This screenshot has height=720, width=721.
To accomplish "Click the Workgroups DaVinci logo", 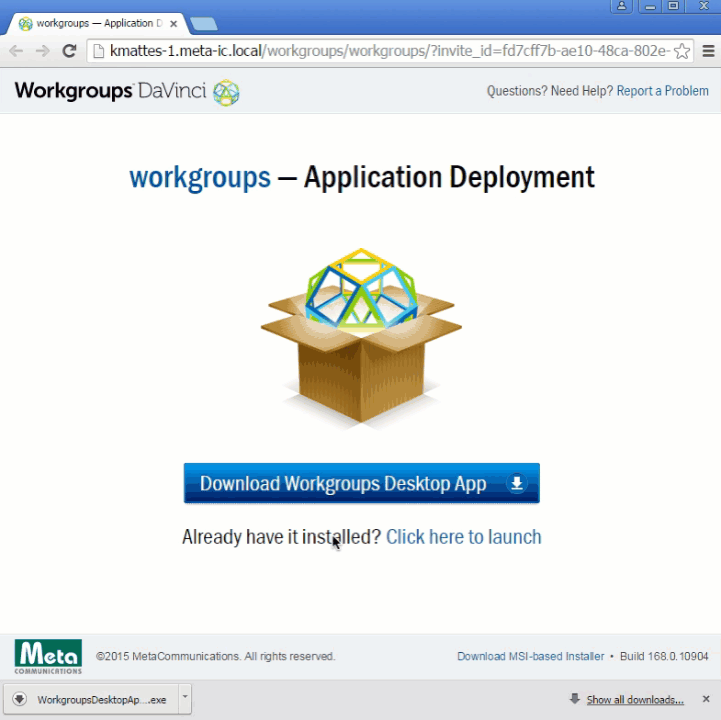I will coord(127,91).
